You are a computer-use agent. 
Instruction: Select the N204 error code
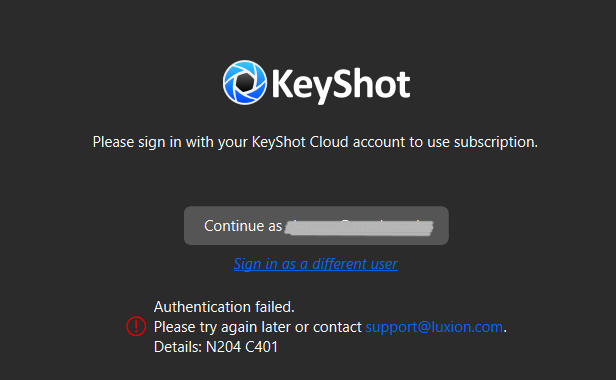223,347
